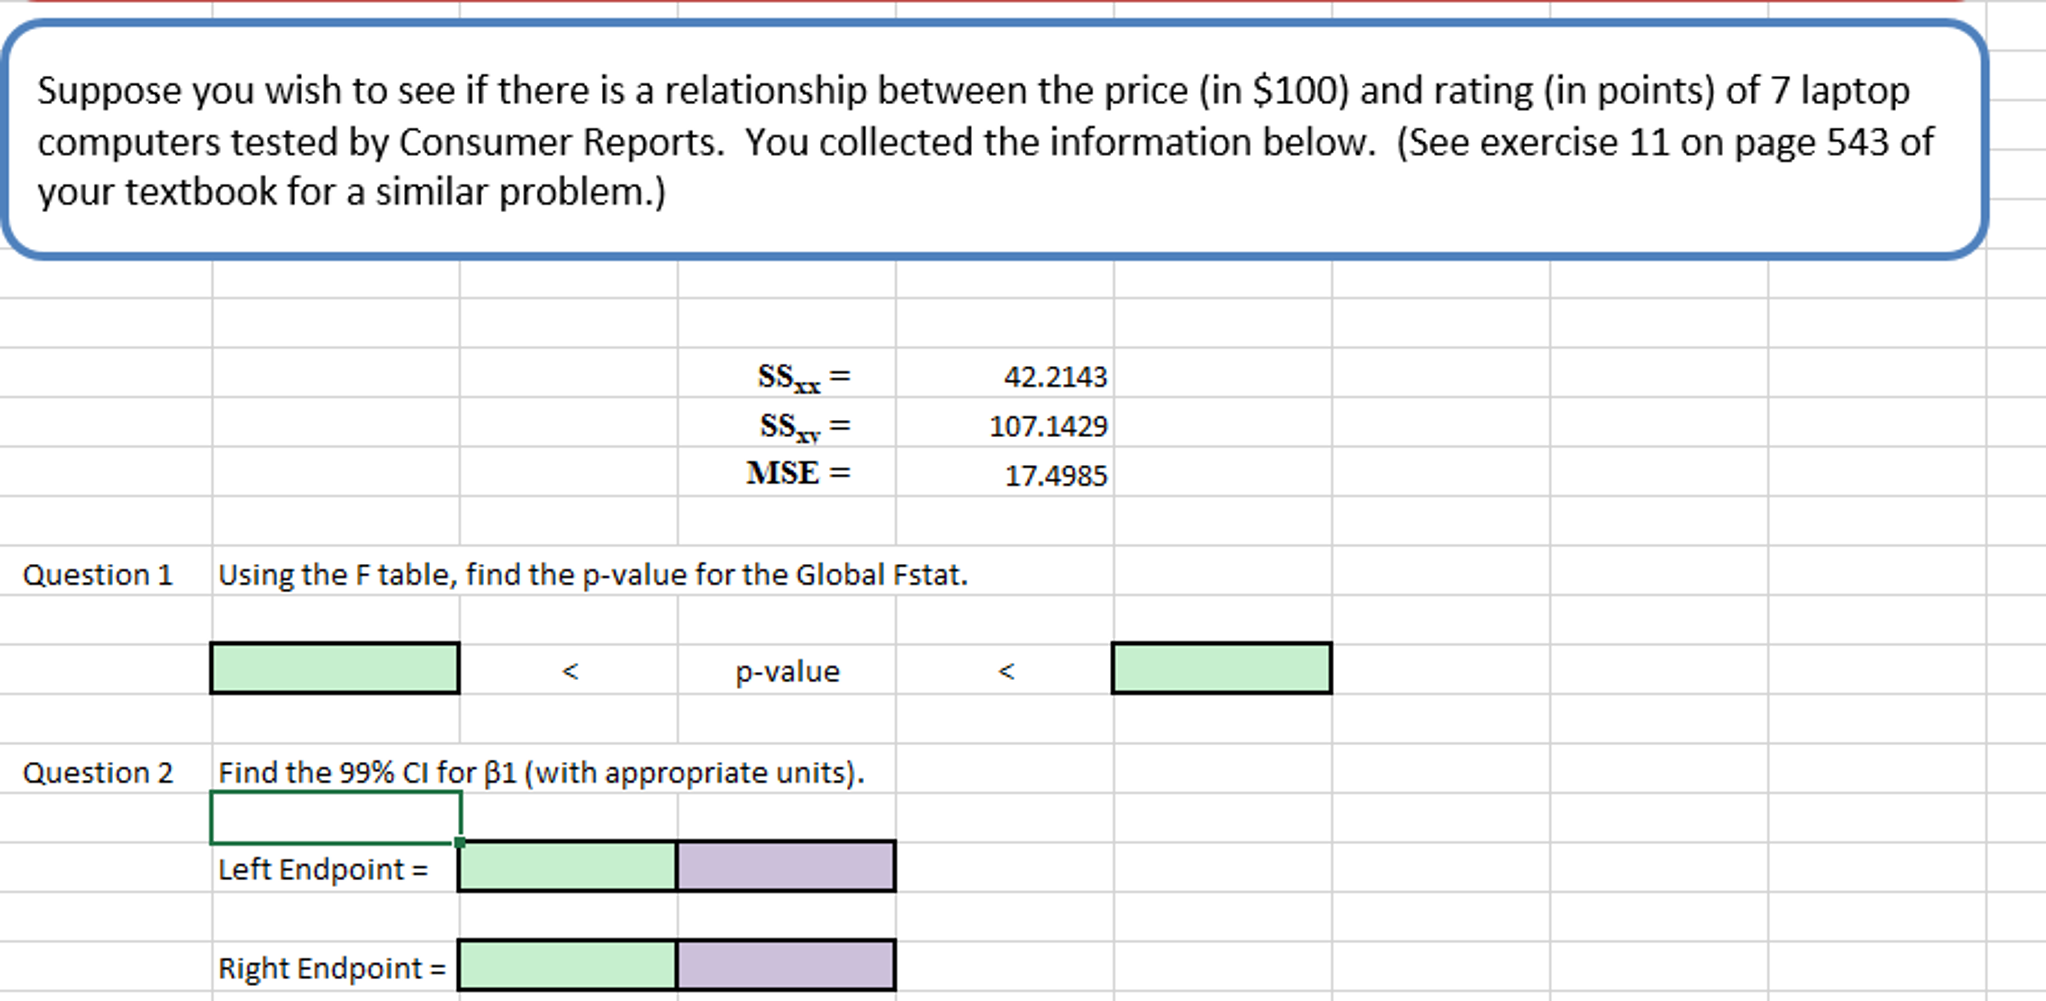Image resolution: width=2046 pixels, height=1001 pixels.
Task: Click the Question 2 label cell
Action: tap(98, 773)
